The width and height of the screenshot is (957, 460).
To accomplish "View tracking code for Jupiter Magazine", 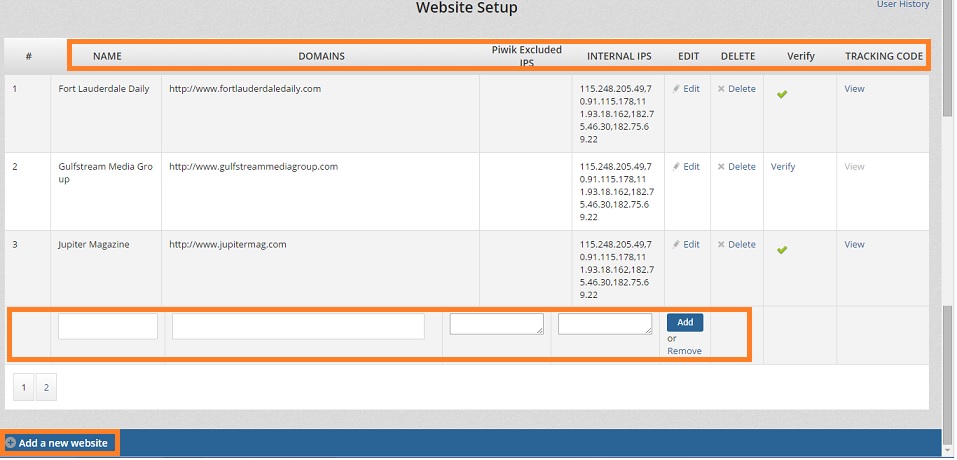I will coord(854,245).
